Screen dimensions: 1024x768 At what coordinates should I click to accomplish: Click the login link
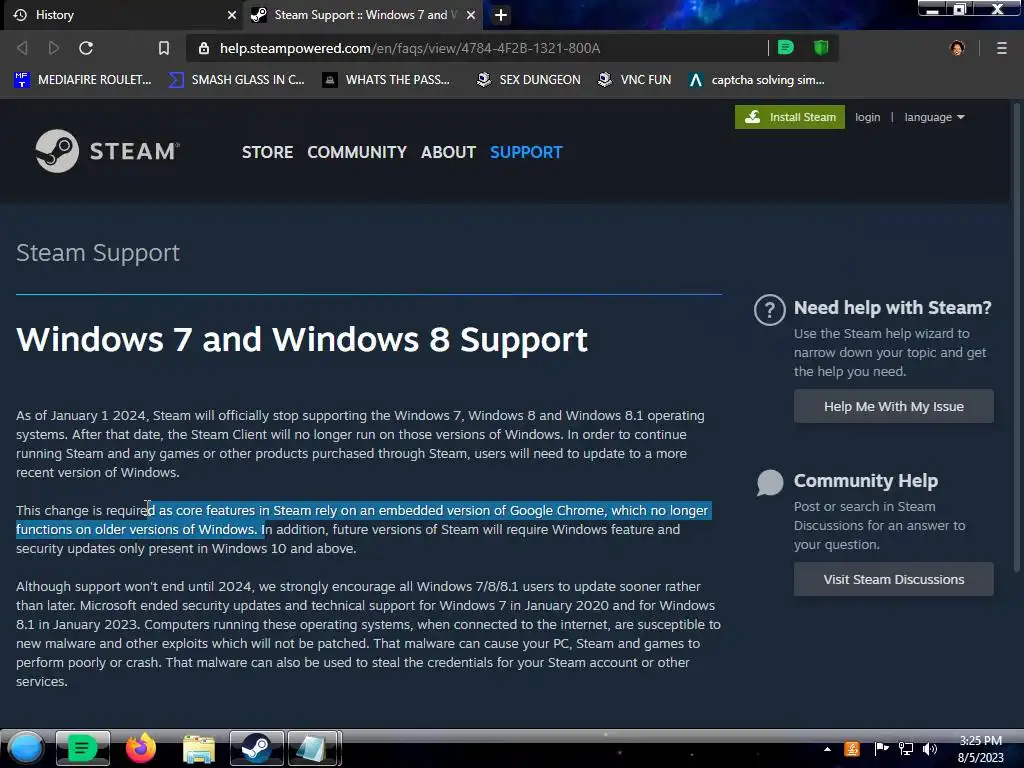(867, 117)
